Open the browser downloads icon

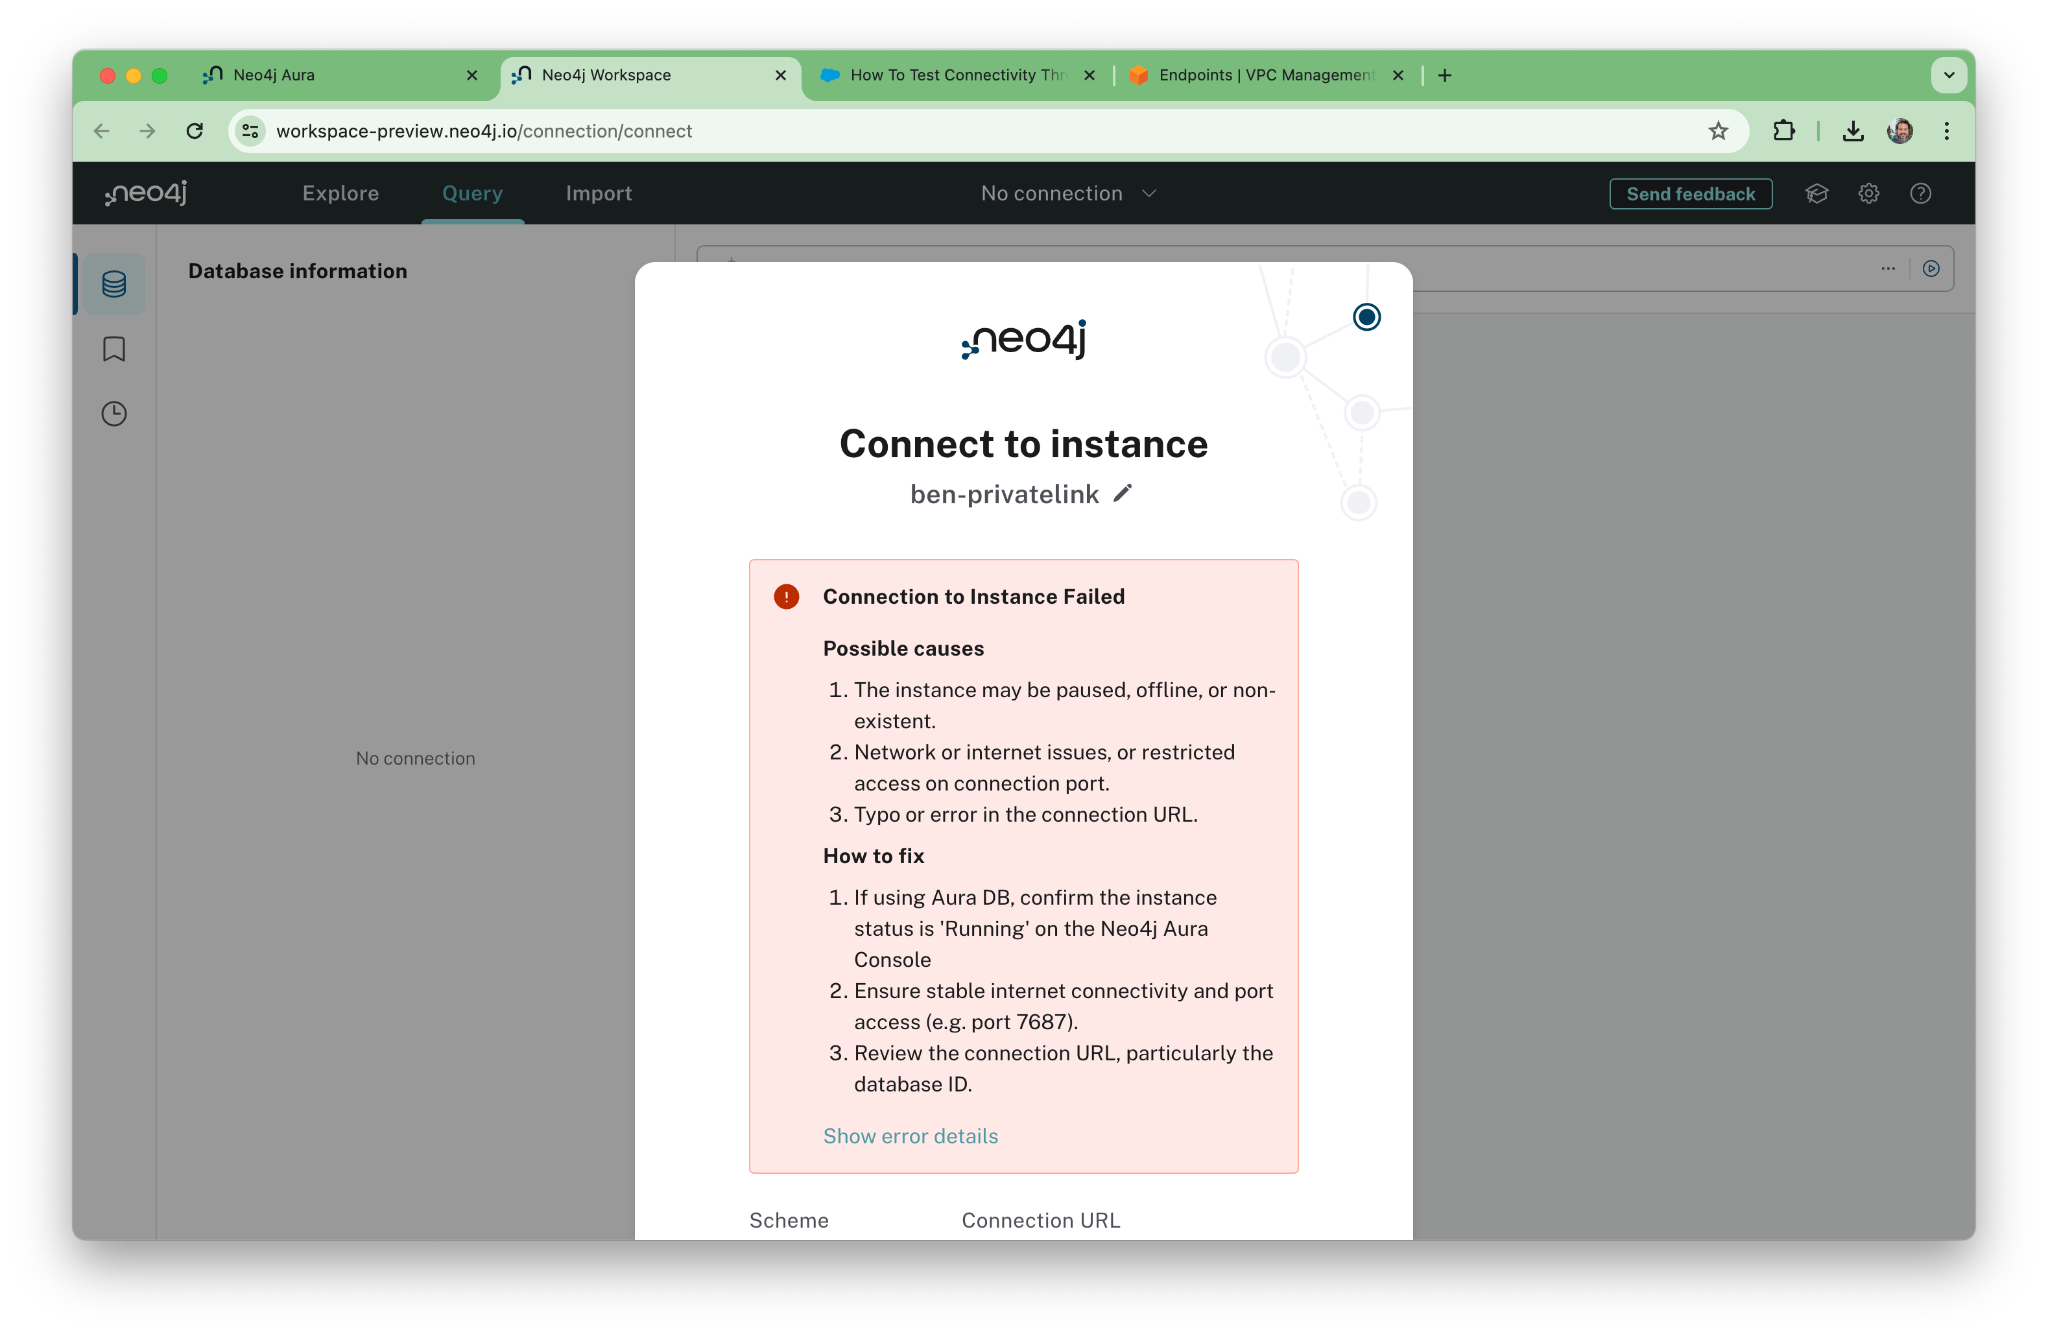coord(1853,131)
